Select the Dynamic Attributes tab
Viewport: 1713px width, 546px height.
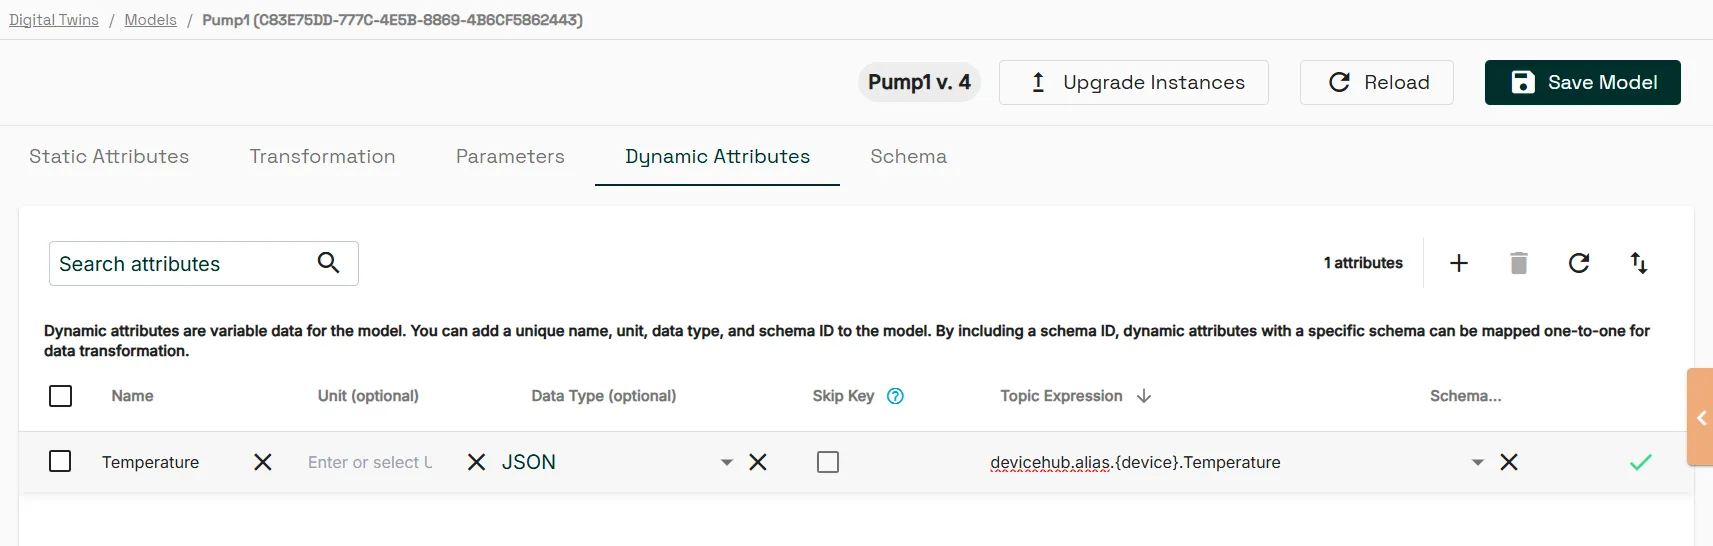coord(717,157)
